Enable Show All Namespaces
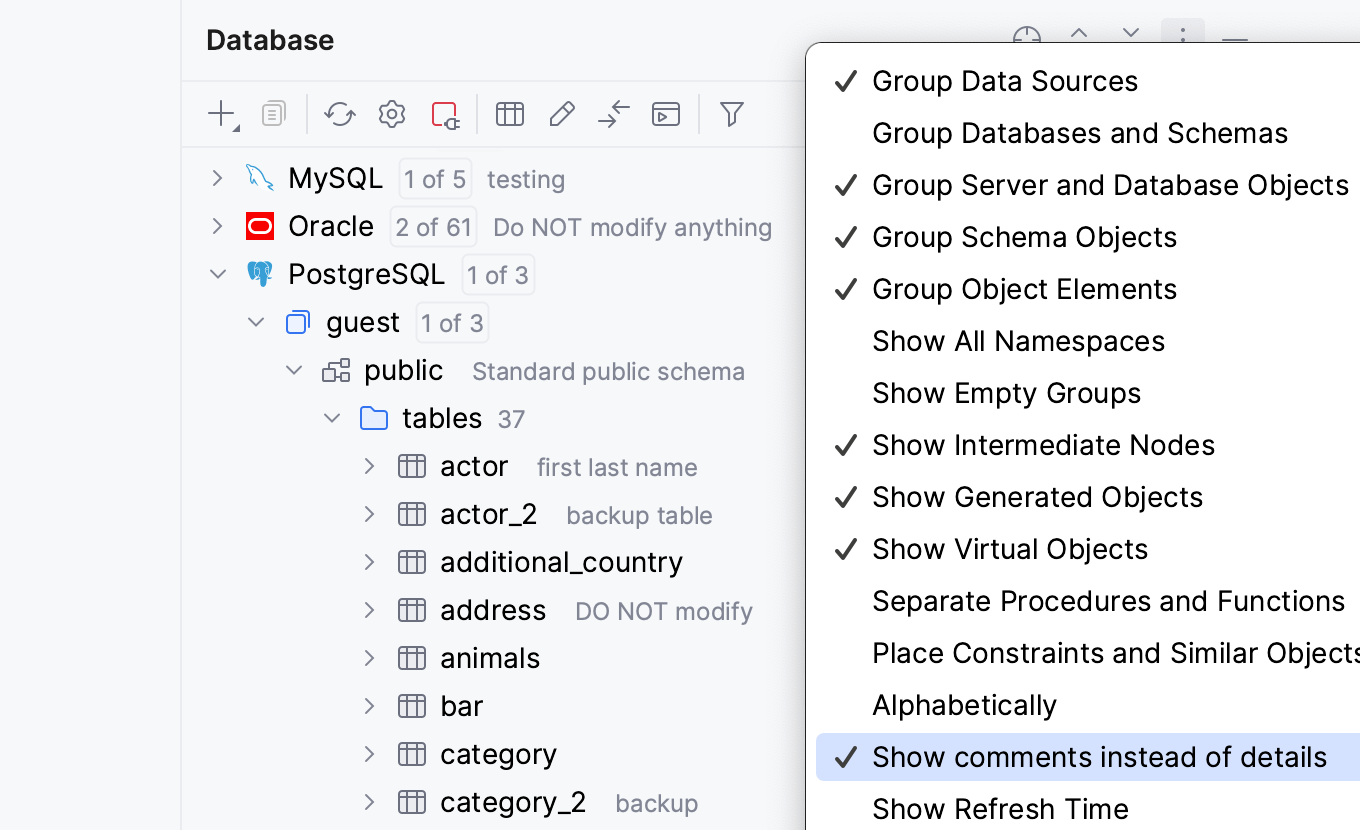Screen dimensions: 1360x830 (x=1019, y=341)
